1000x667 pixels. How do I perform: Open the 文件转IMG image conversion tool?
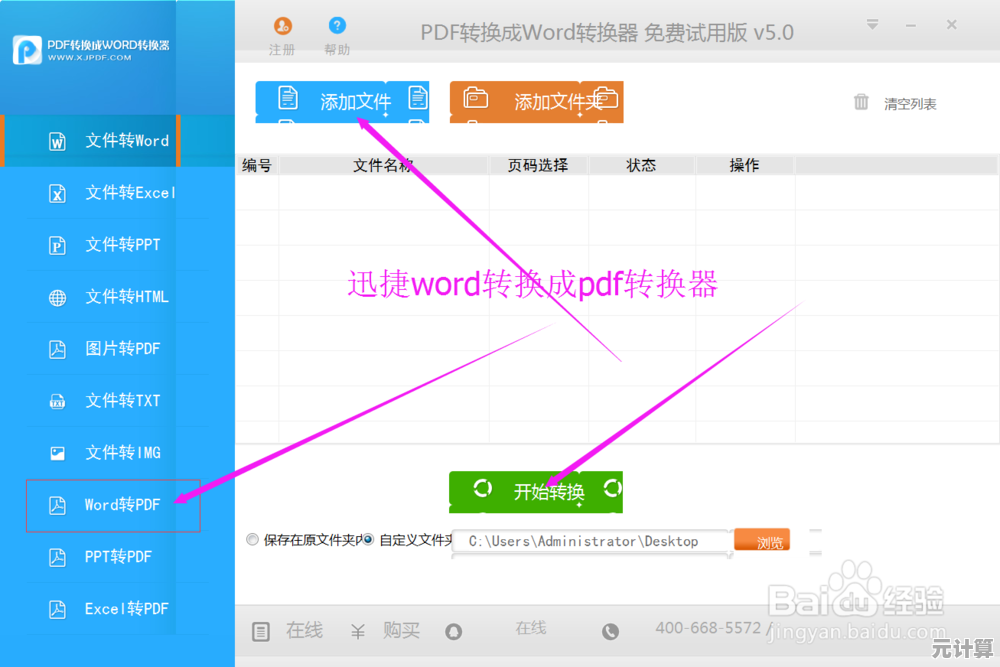(x=113, y=453)
